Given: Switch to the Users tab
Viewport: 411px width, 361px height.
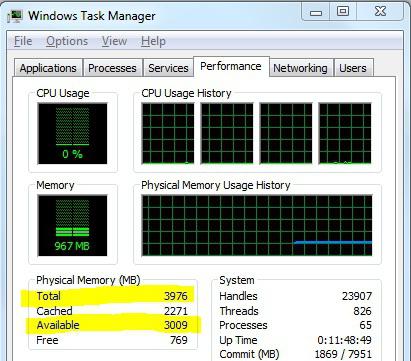Looking at the screenshot, I should coord(353,68).
